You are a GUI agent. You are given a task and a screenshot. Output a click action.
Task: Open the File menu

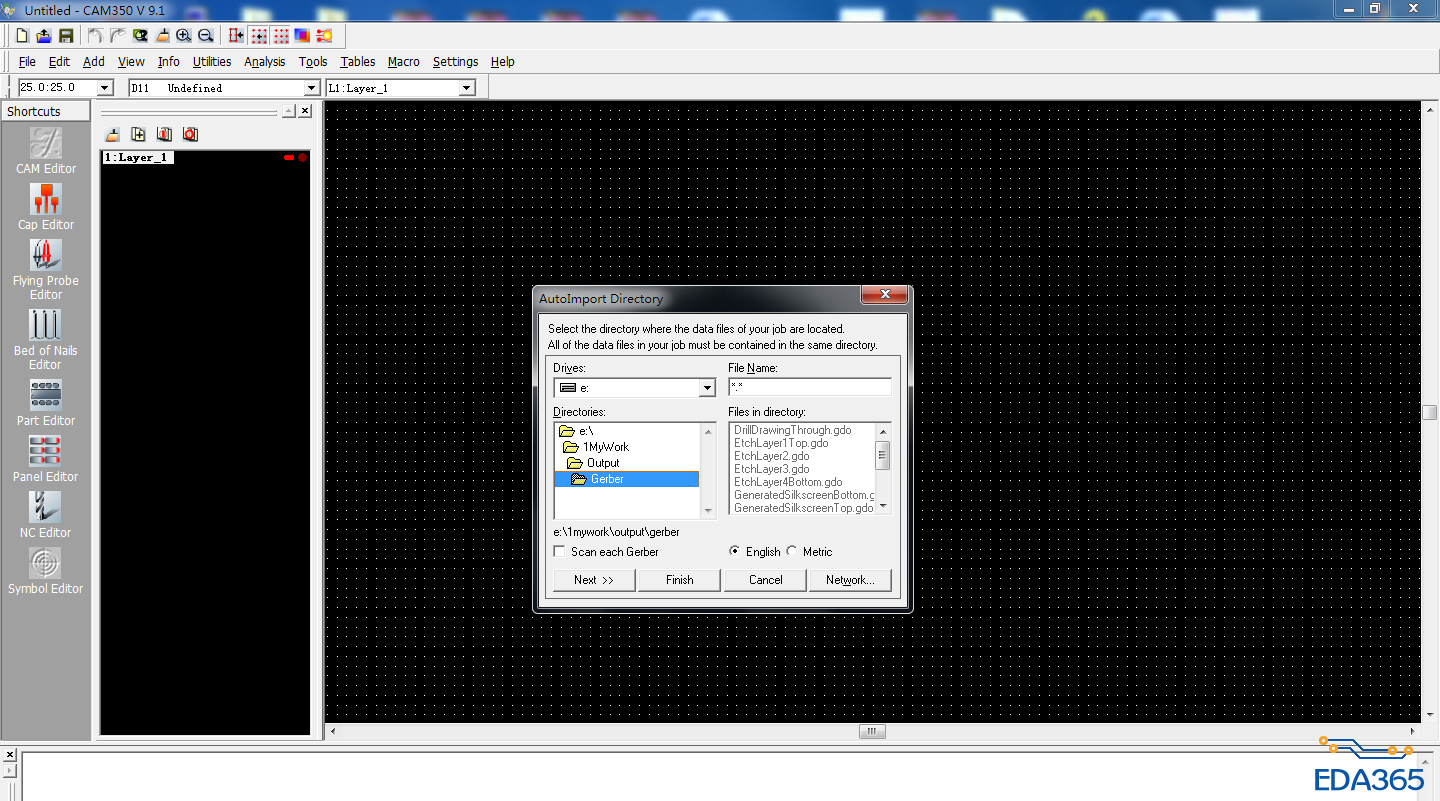(x=27, y=62)
